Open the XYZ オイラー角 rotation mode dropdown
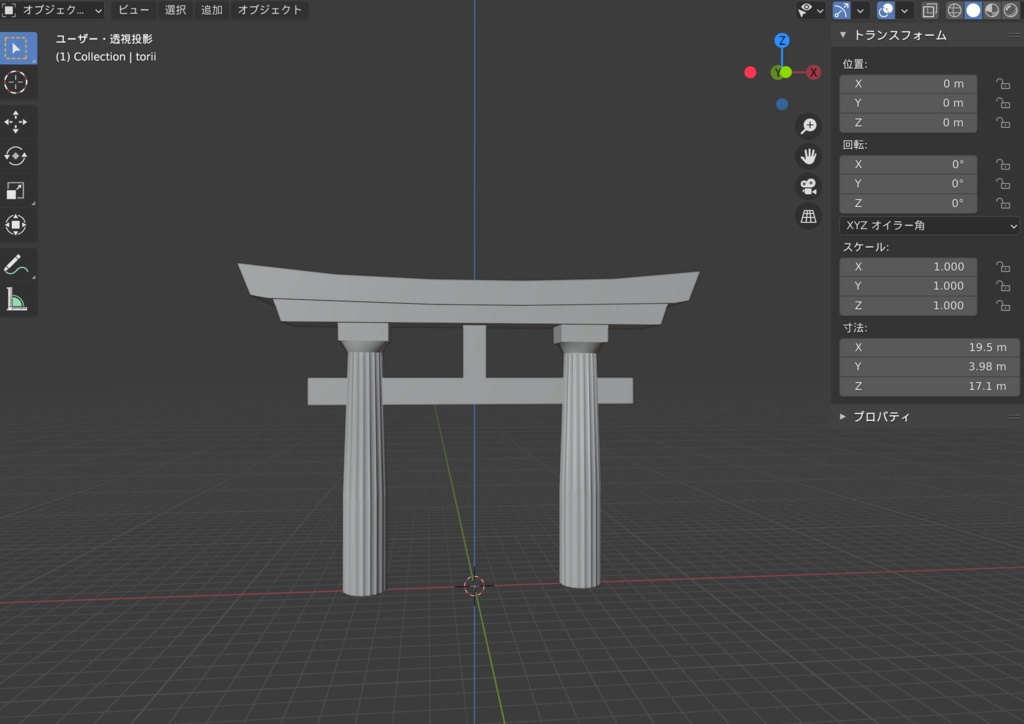1024x724 pixels. coord(929,225)
